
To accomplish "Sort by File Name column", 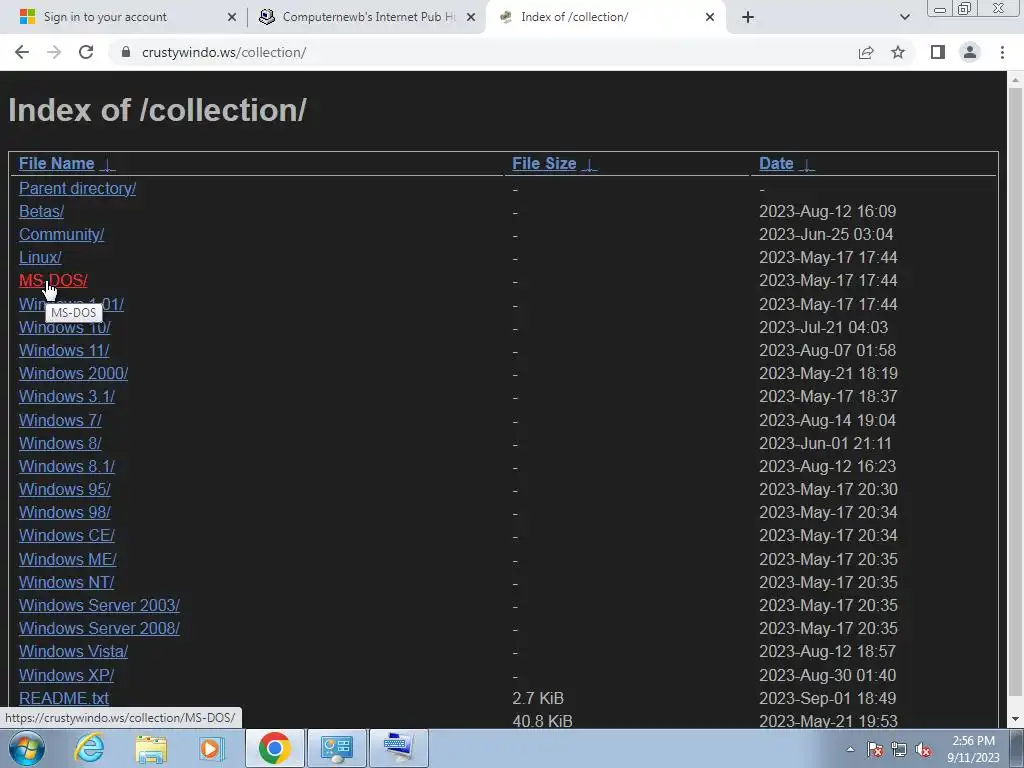I will (x=57, y=163).
